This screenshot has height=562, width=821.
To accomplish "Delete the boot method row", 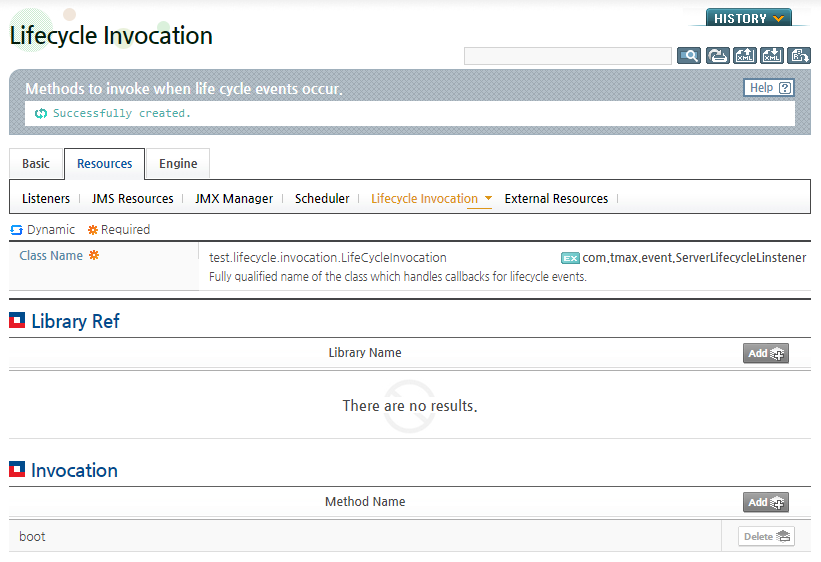I will pyautogui.click(x=767, y=536).
